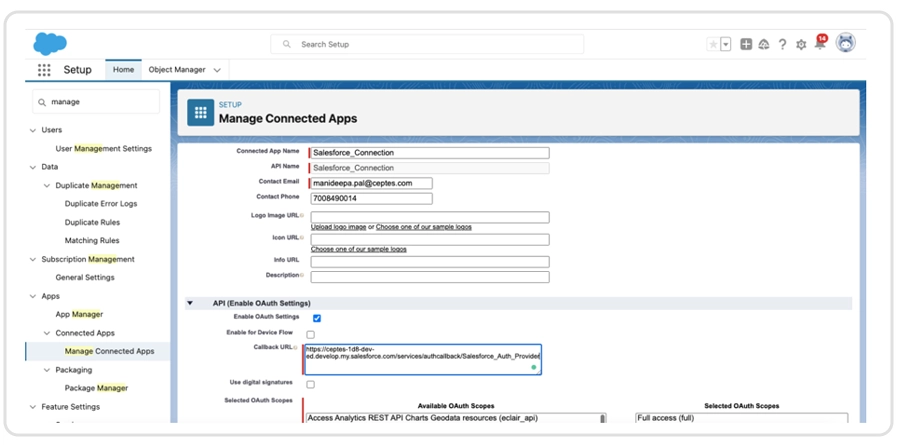Screen dimensions: 900x445
Task: Expand the Object Manager tab dropdown
Action: (x=217, y=70)
